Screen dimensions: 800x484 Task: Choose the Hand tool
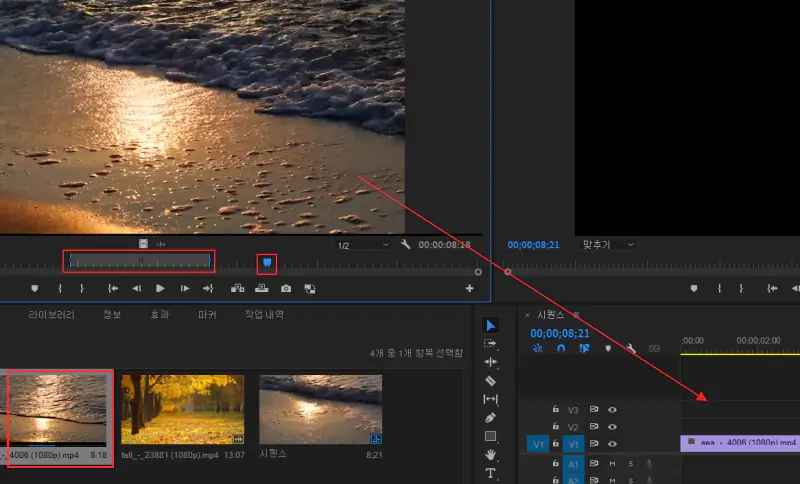pos(490,454)
